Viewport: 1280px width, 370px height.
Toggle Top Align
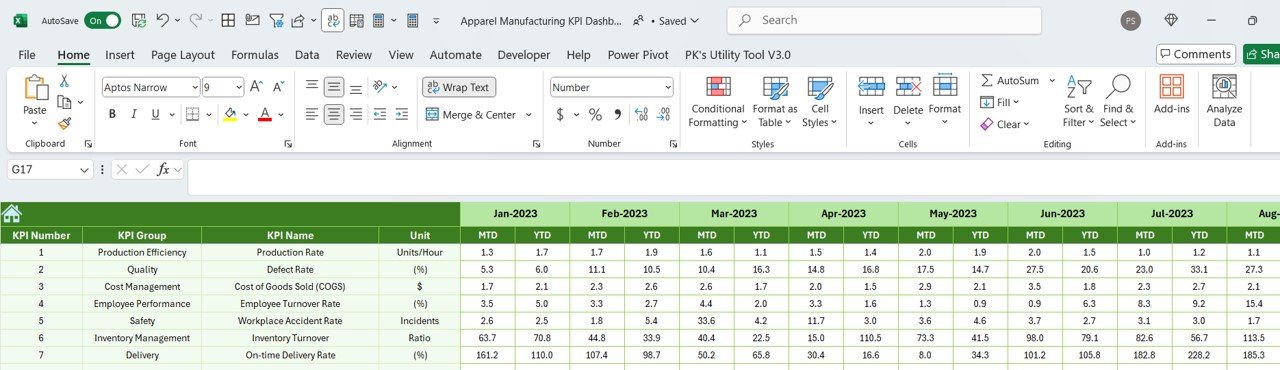[312, 87]
